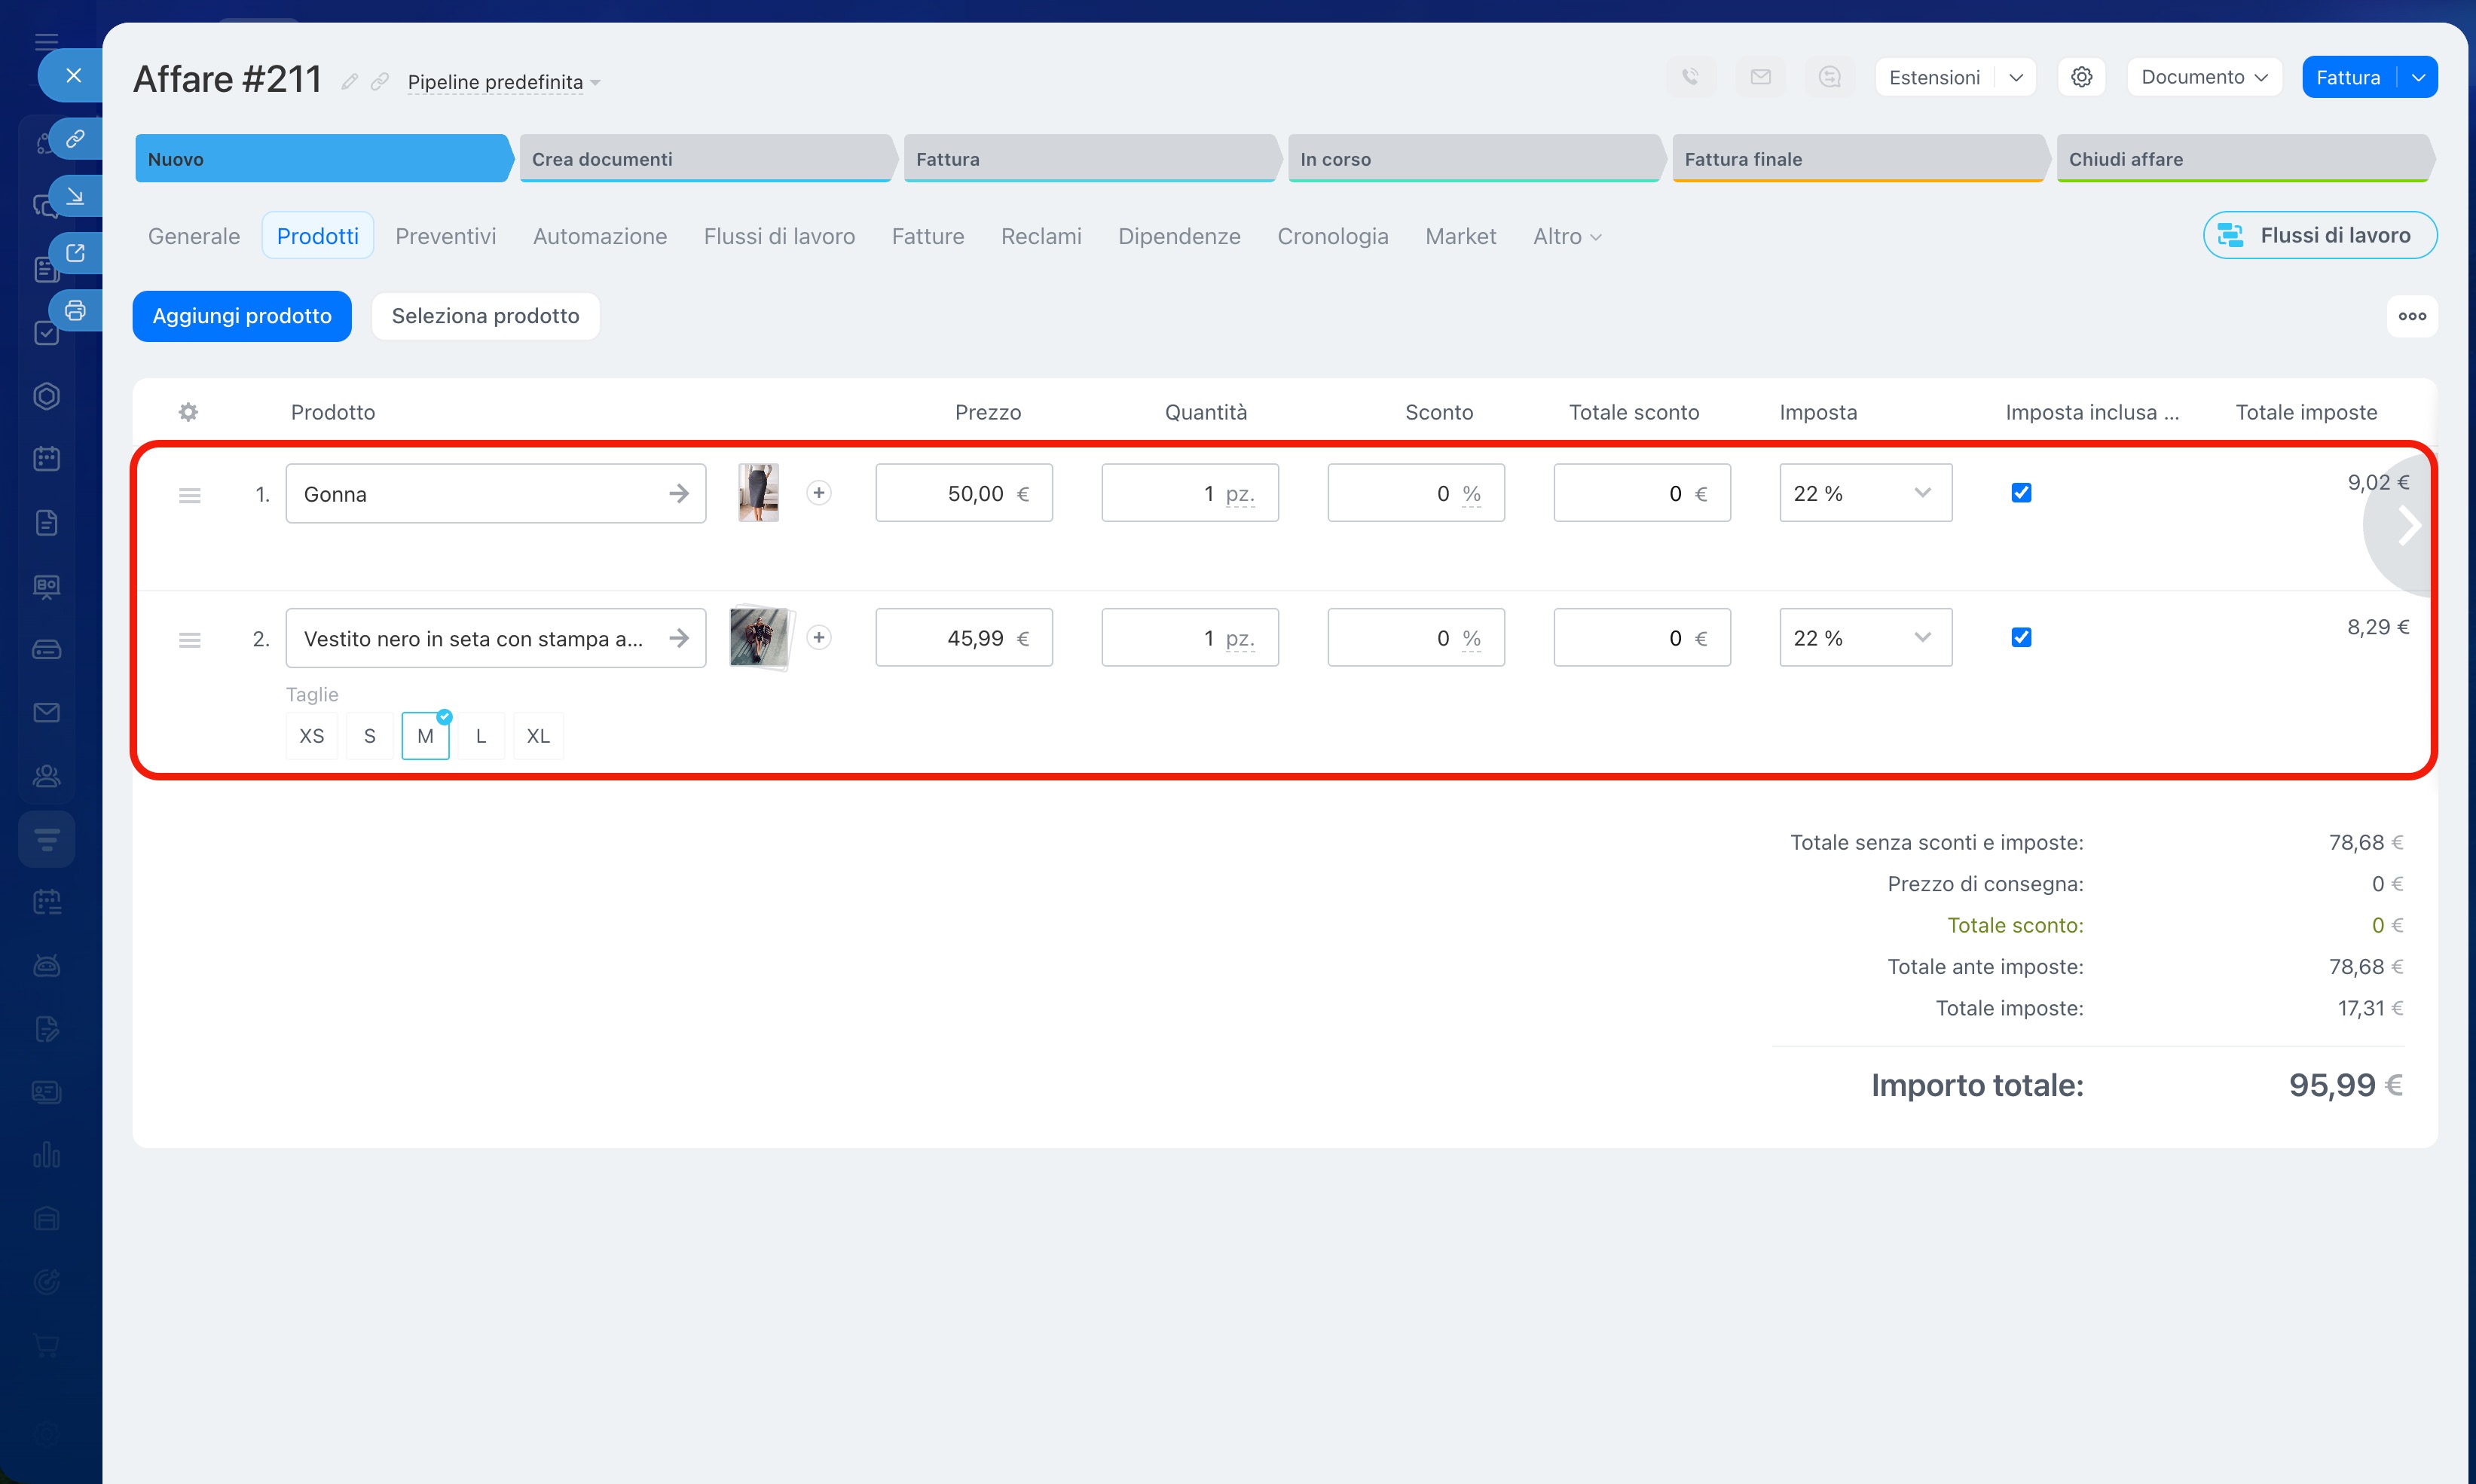Open product table column settings gear
Image resolution: width=2476 pixels, height=1484 pixels.
click(x=188, y=412)
